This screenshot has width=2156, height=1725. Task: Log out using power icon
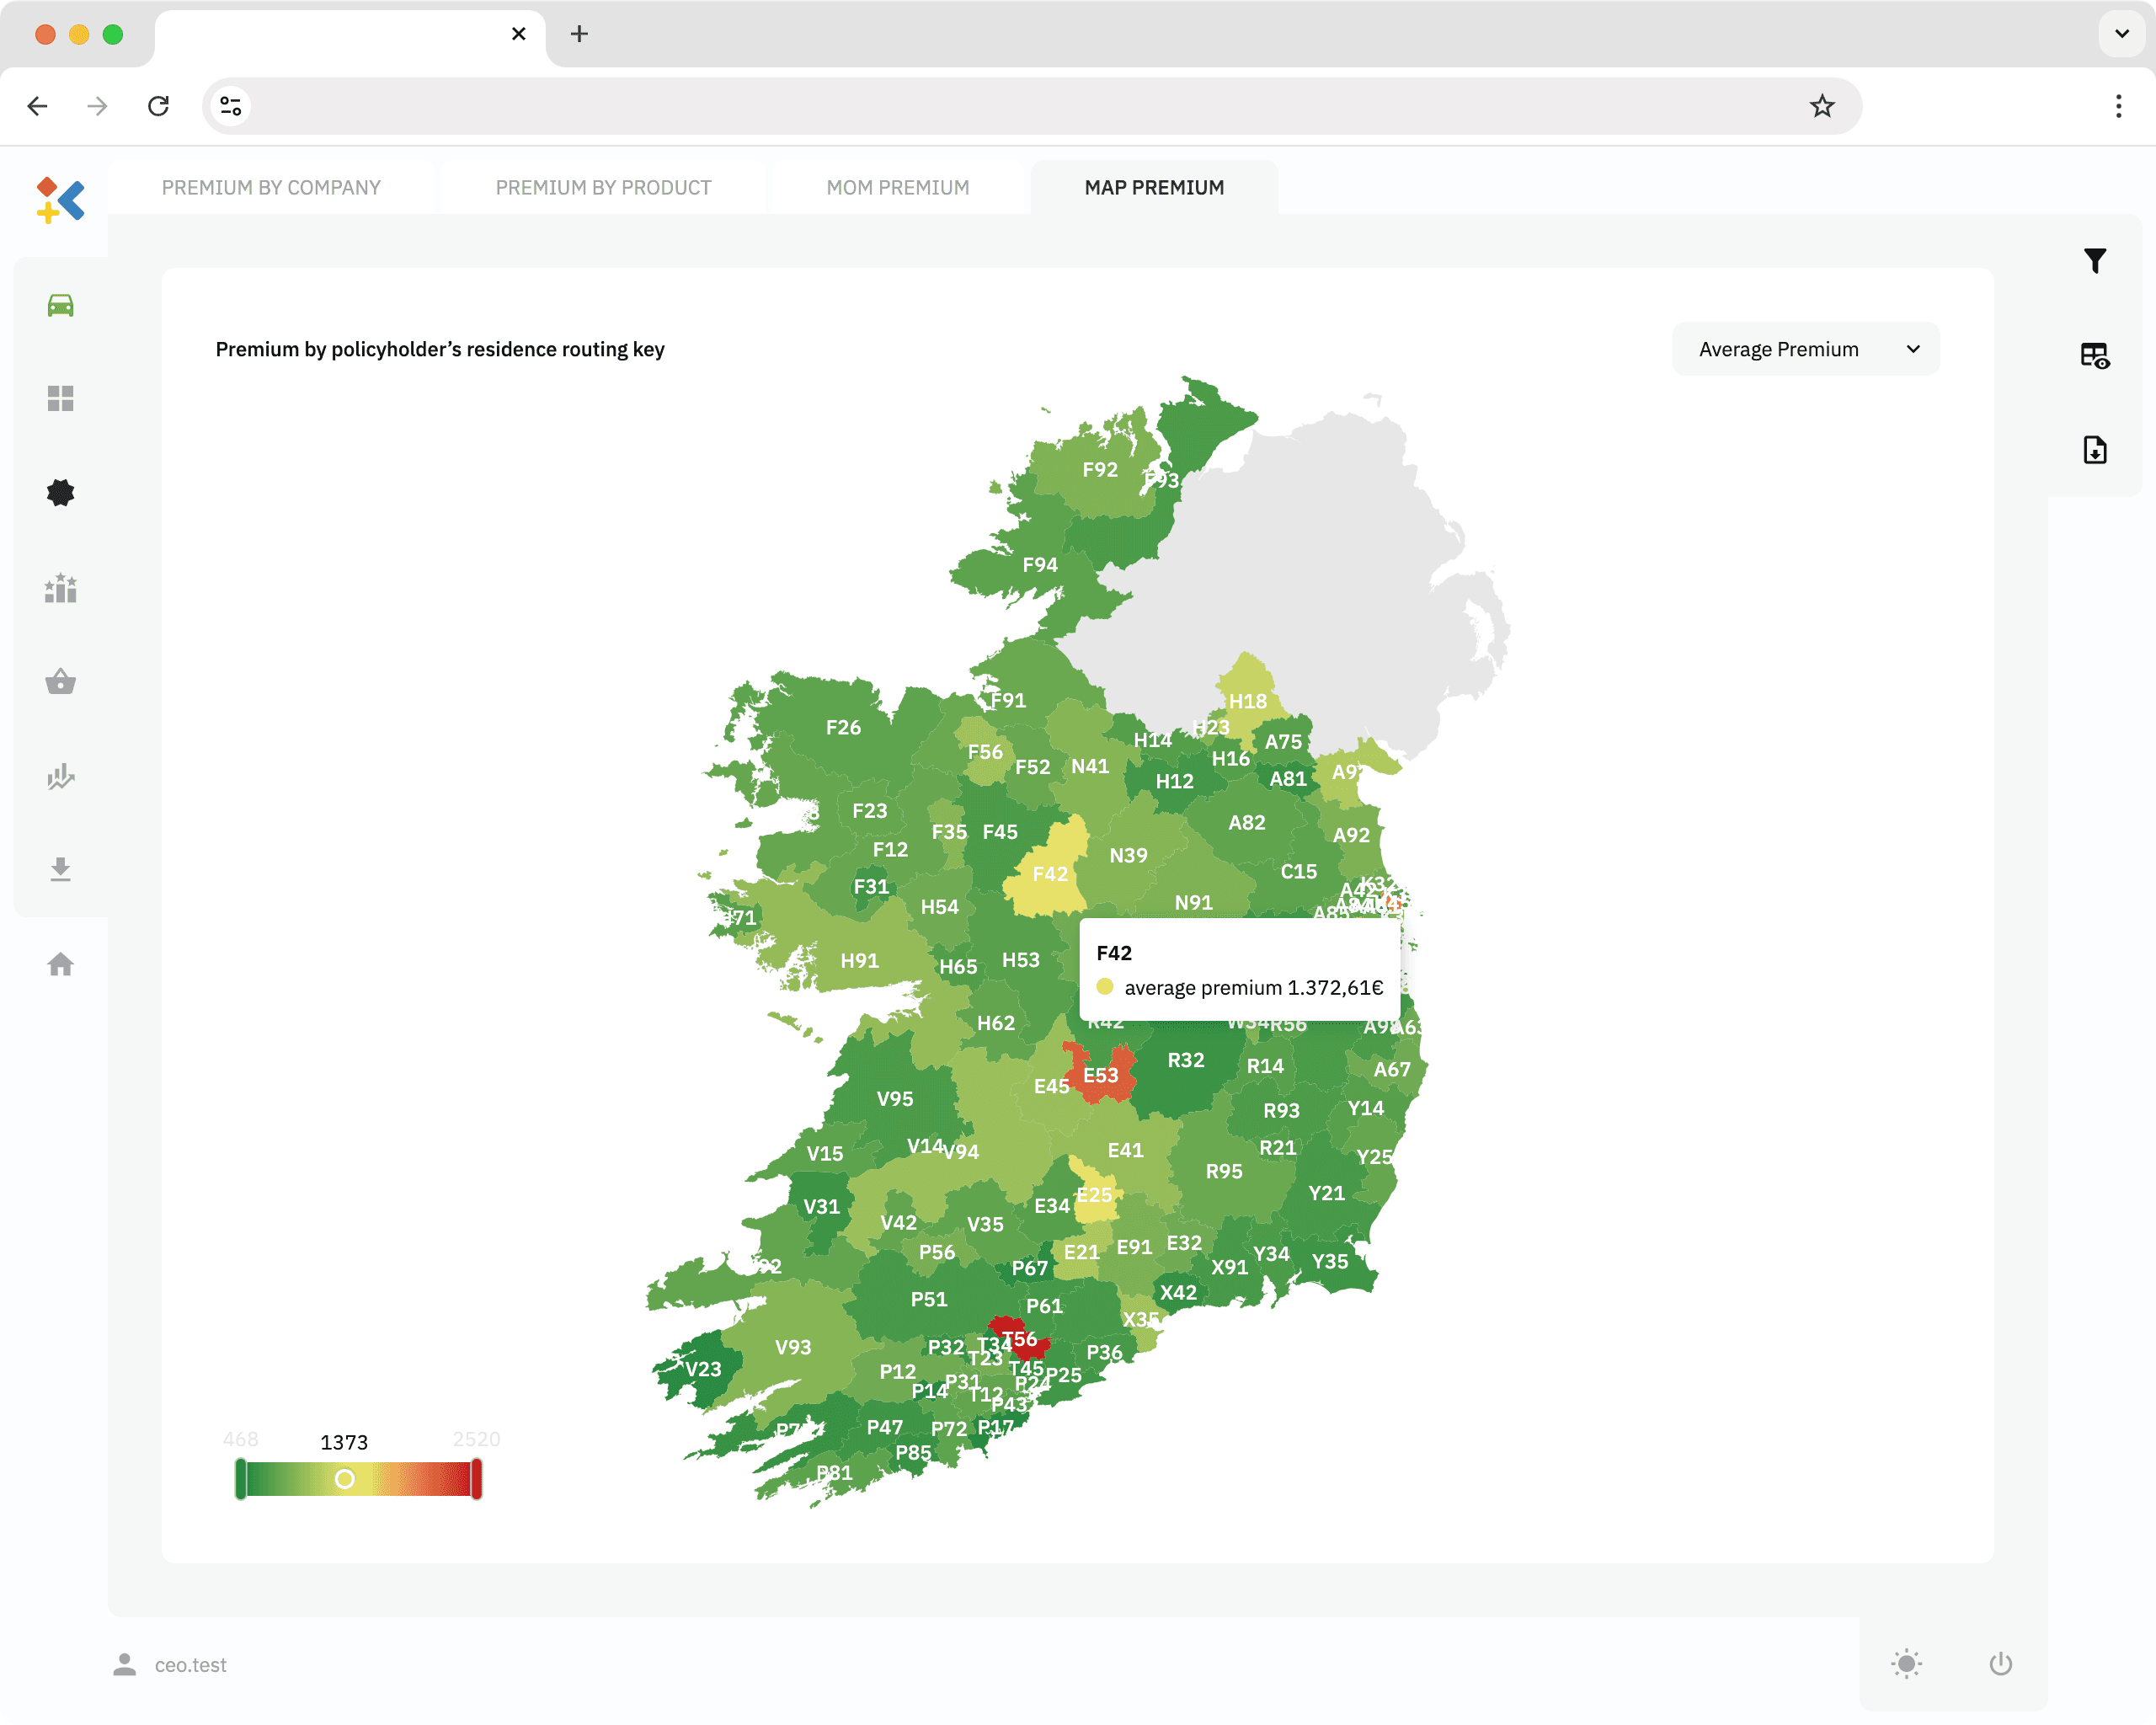coord(2000,1663)
